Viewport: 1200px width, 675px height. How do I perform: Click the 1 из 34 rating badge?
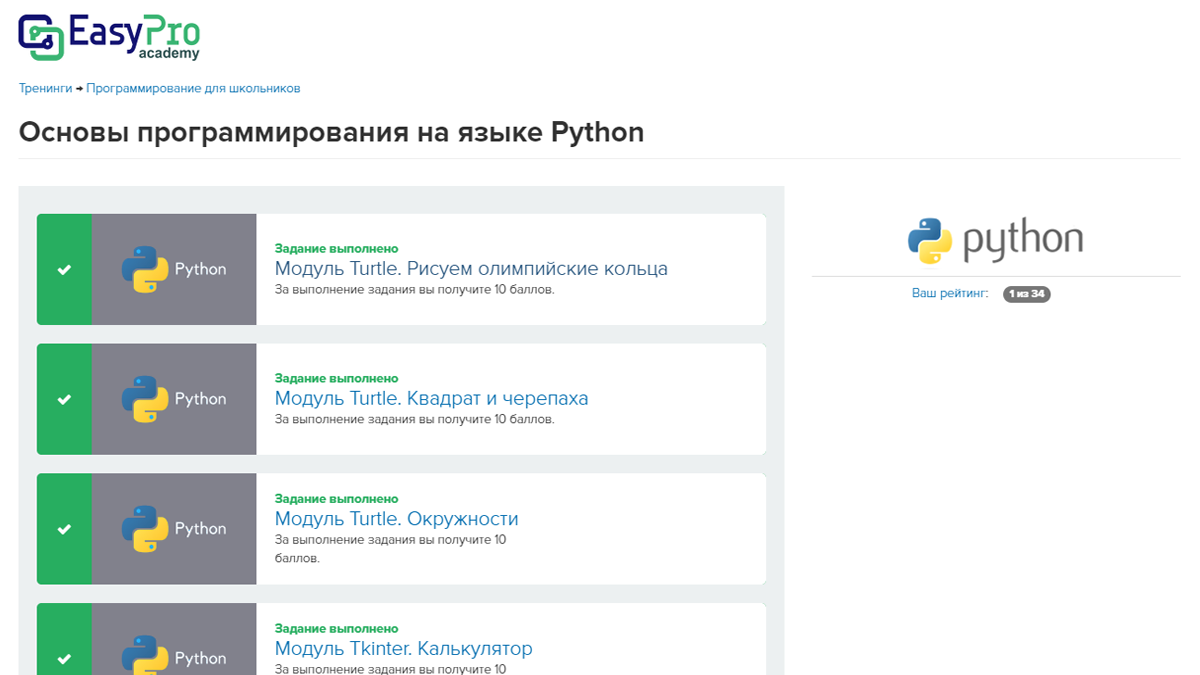coord(1026,294)
